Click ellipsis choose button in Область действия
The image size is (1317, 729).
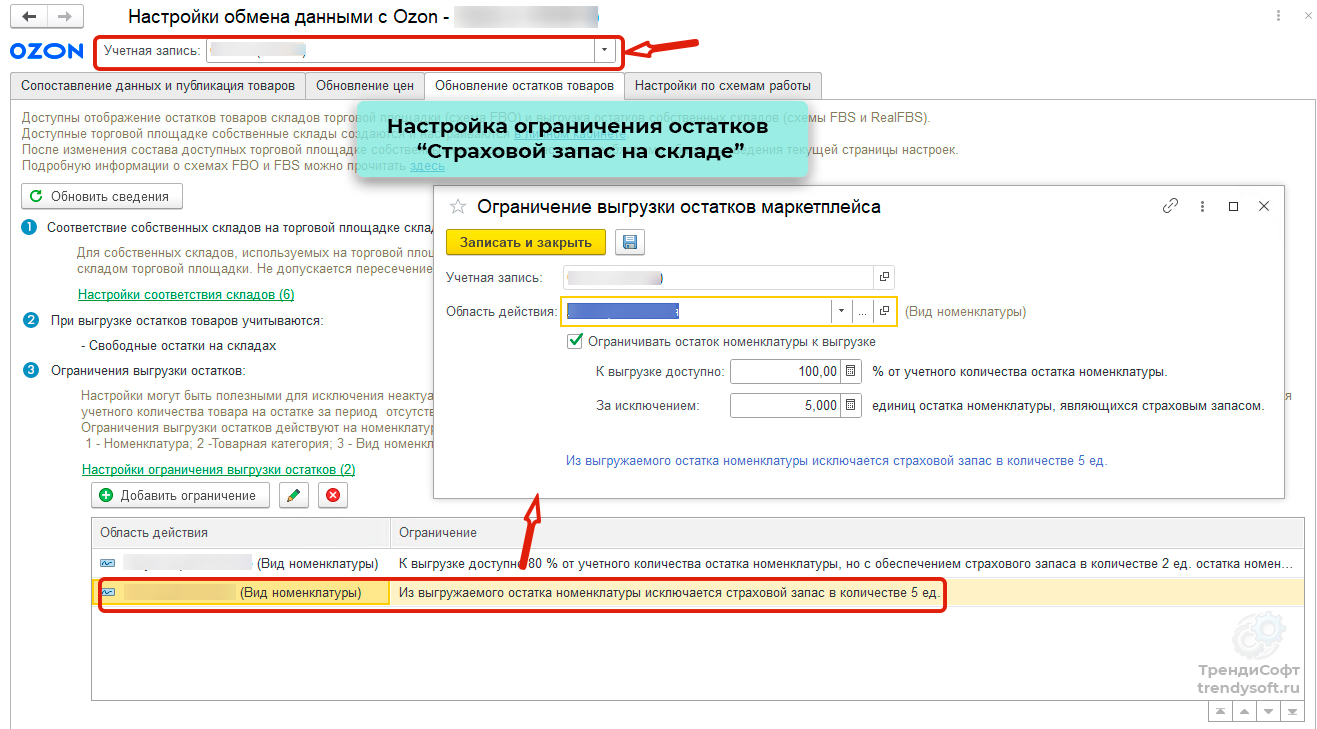click(862, 311)
